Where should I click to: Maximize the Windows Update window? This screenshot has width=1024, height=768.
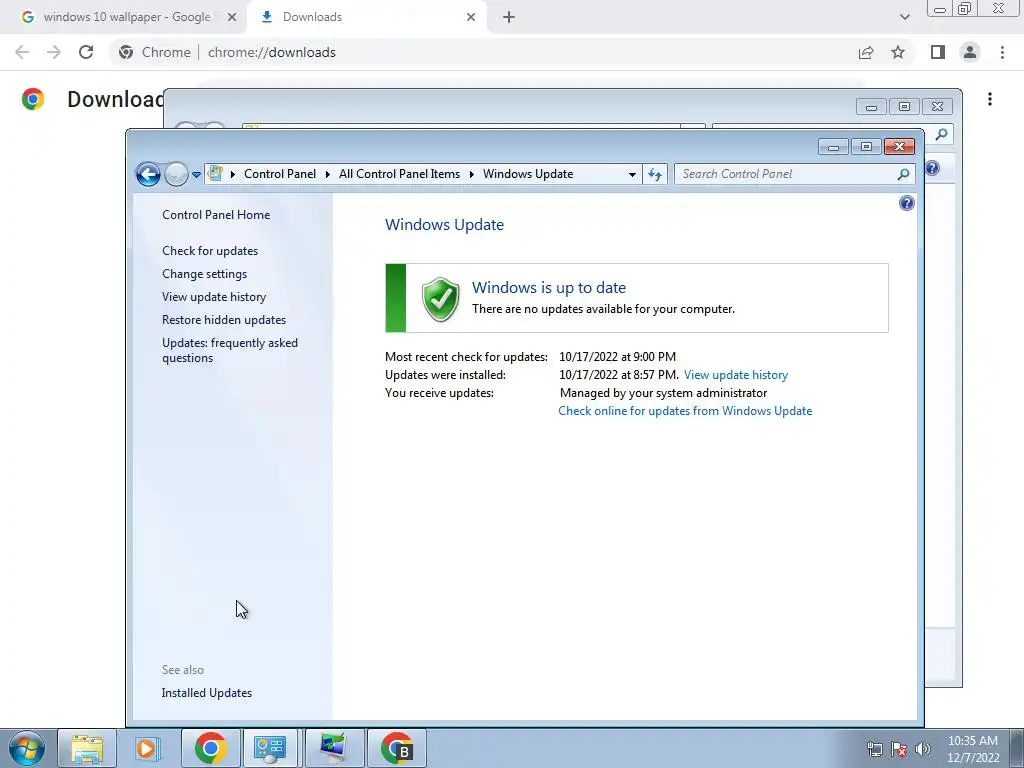click(866, 147)
